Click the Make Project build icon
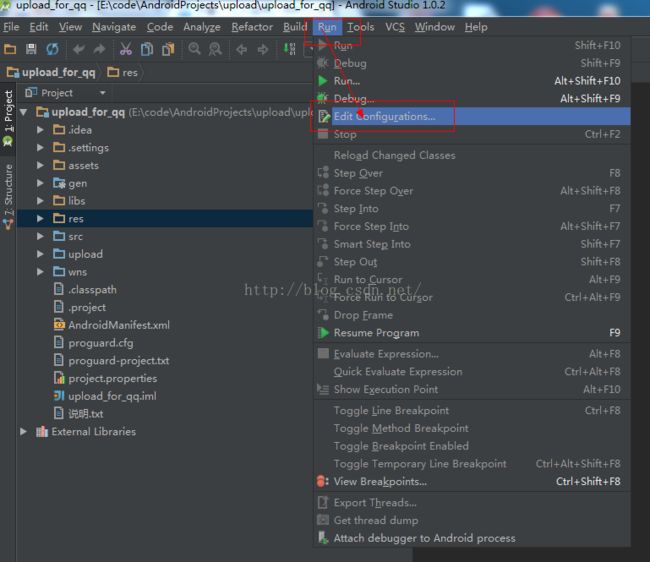 289,49
